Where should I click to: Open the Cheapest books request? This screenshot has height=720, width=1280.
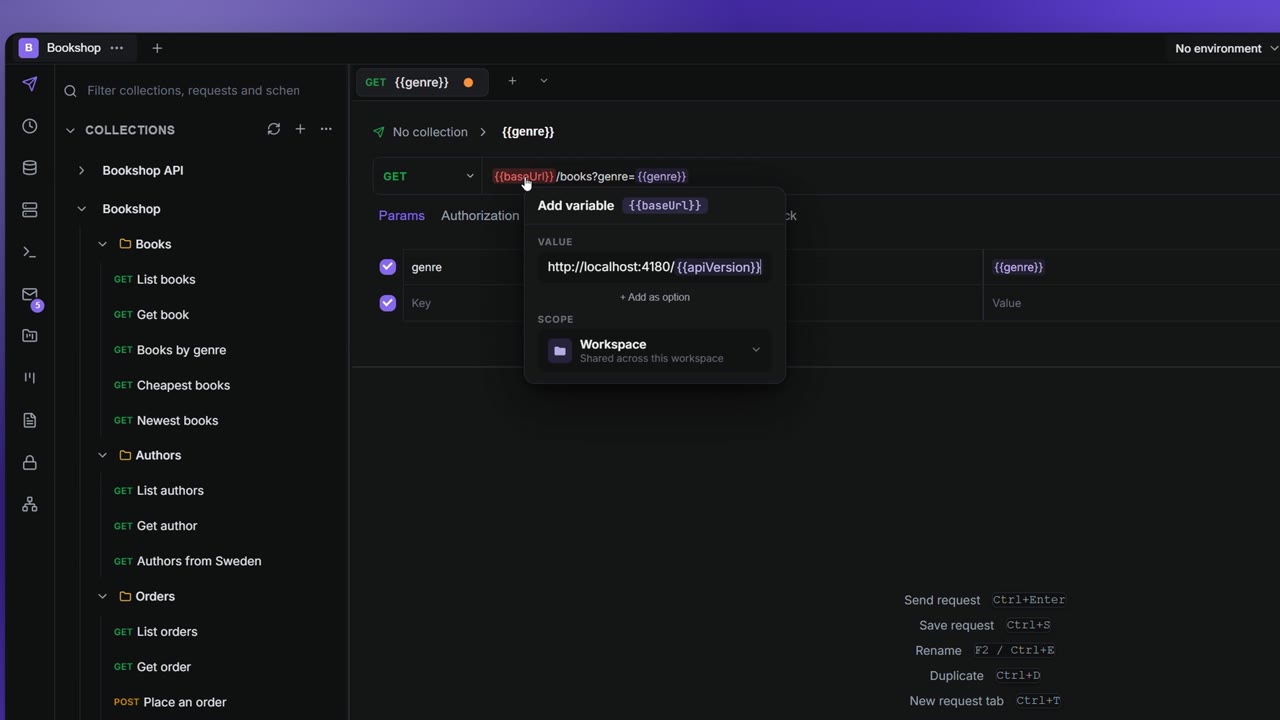tap(183, 385)
